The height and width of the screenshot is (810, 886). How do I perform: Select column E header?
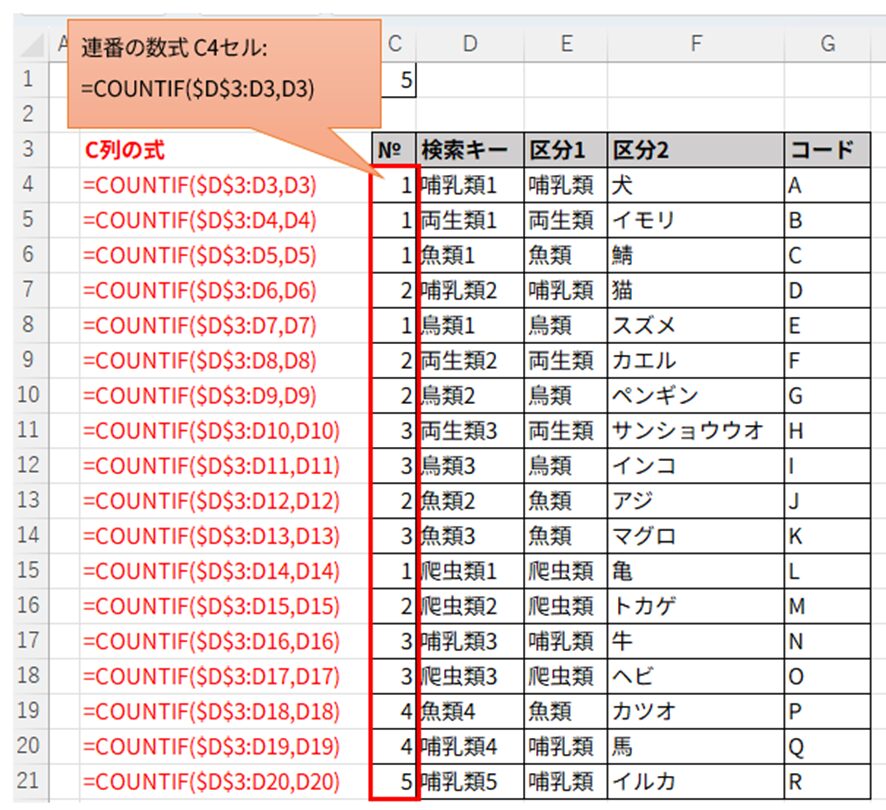click(566, 41)
